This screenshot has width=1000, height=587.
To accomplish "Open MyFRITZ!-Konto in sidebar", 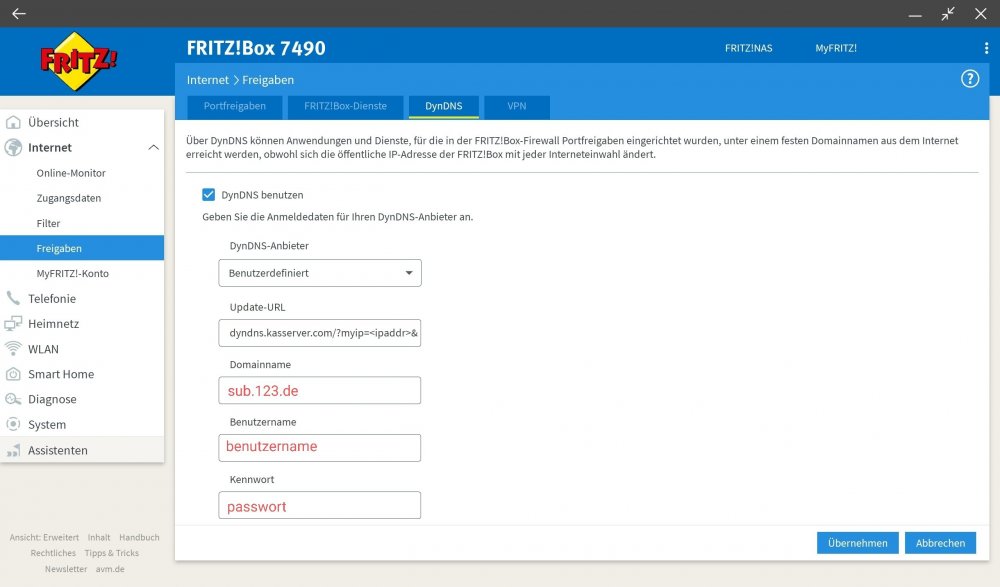I will [x=73, y=273].
